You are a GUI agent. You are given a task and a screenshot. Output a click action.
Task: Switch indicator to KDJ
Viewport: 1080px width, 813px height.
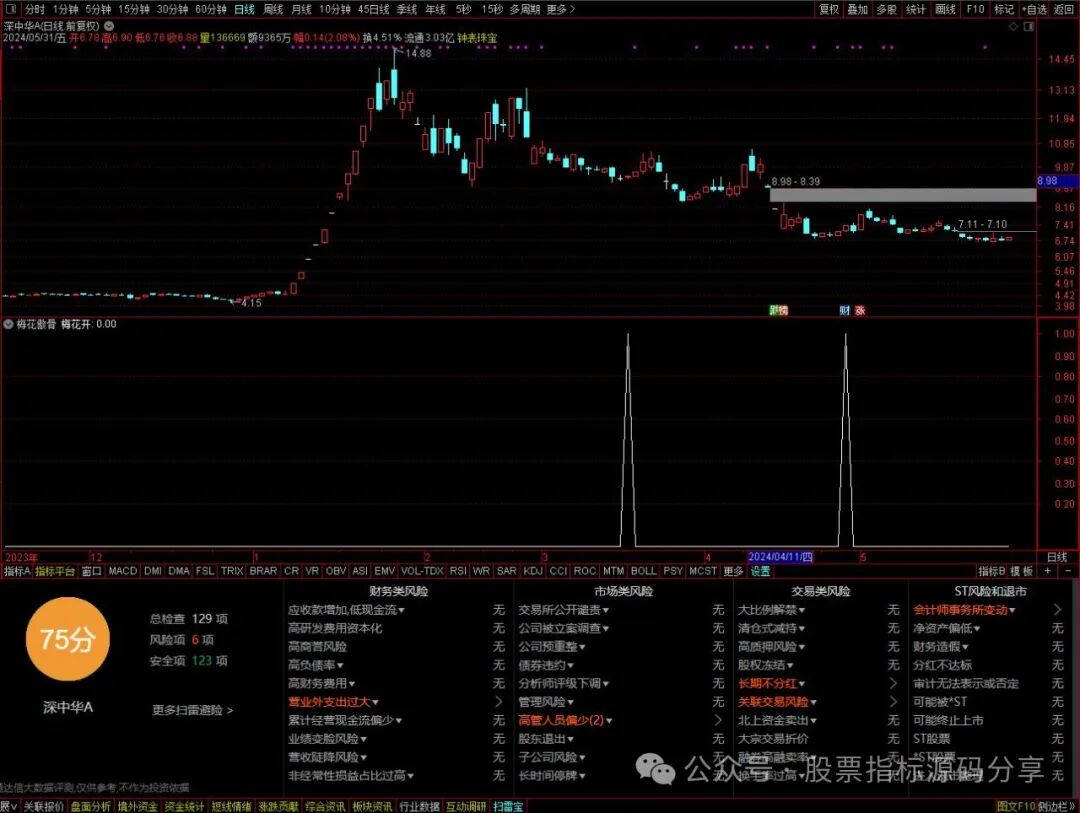(x=533, y=570)
